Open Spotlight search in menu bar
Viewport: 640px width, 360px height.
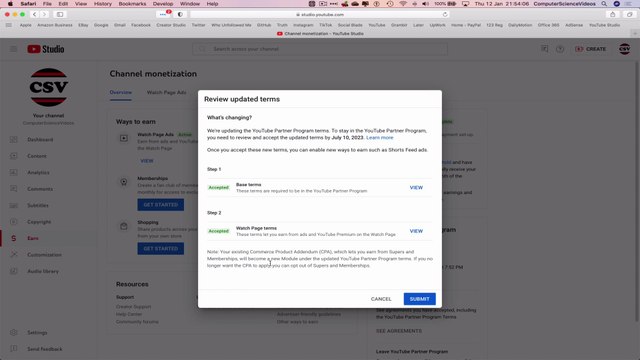point(604,4)
